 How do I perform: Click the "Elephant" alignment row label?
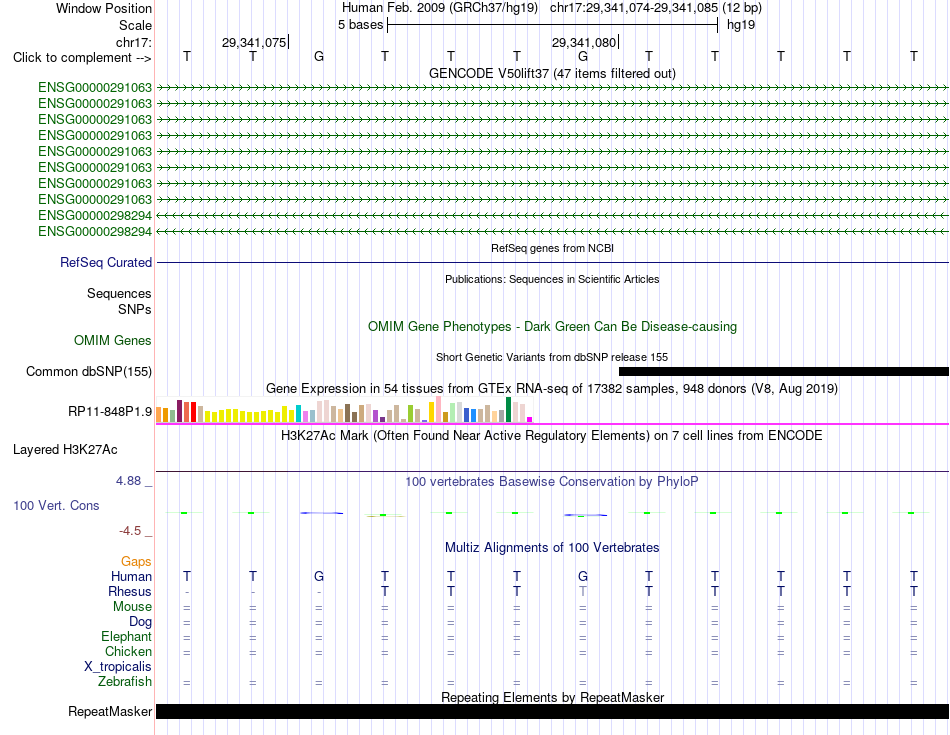[126, 636]
